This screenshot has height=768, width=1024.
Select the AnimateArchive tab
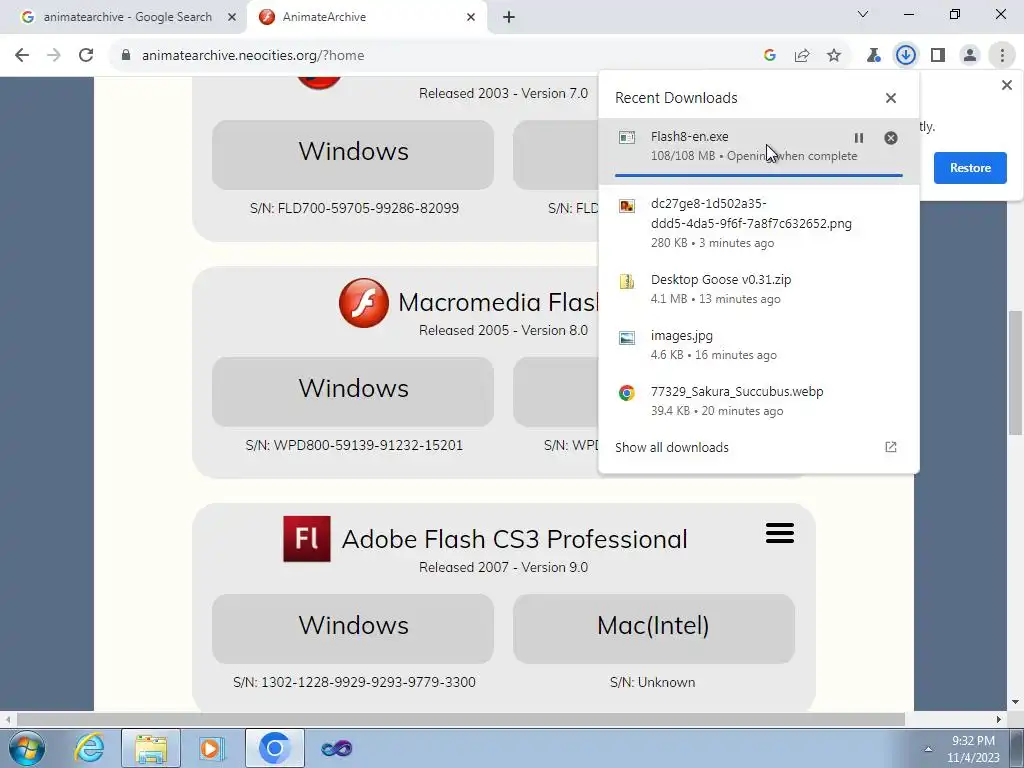coord(366,17)
